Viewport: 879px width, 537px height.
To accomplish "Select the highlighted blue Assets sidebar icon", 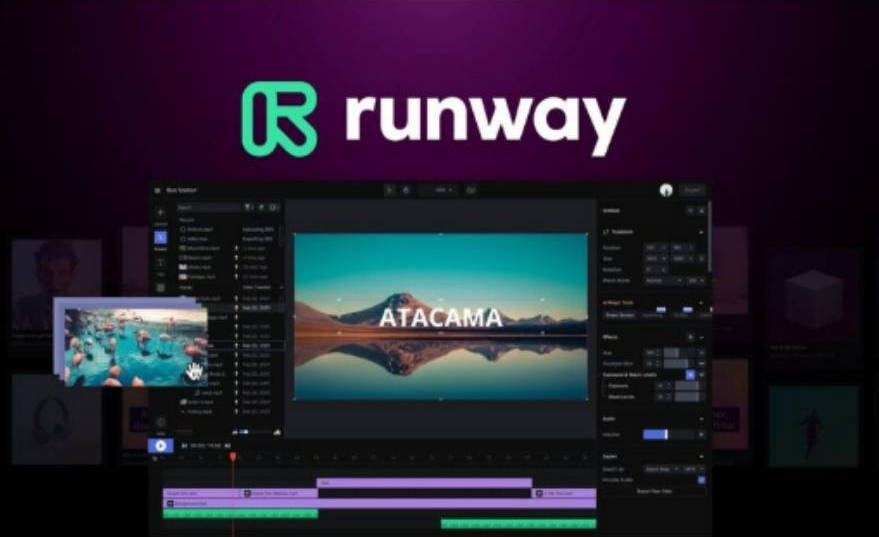I will pyautogui.click(x=160, y=238).
